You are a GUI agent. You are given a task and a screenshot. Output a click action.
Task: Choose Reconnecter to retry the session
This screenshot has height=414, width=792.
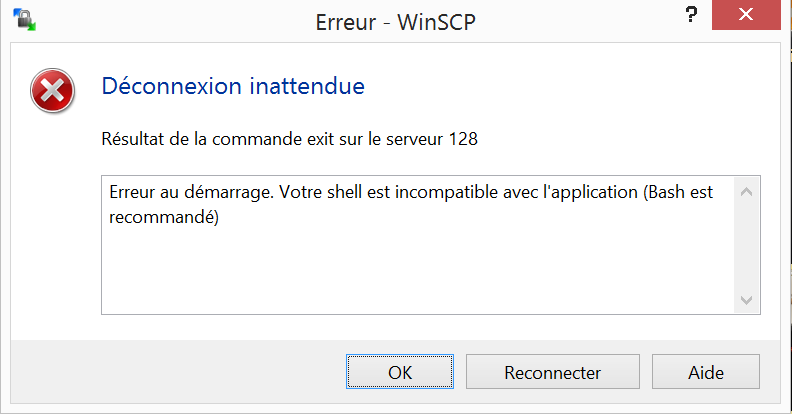point(553,372)
